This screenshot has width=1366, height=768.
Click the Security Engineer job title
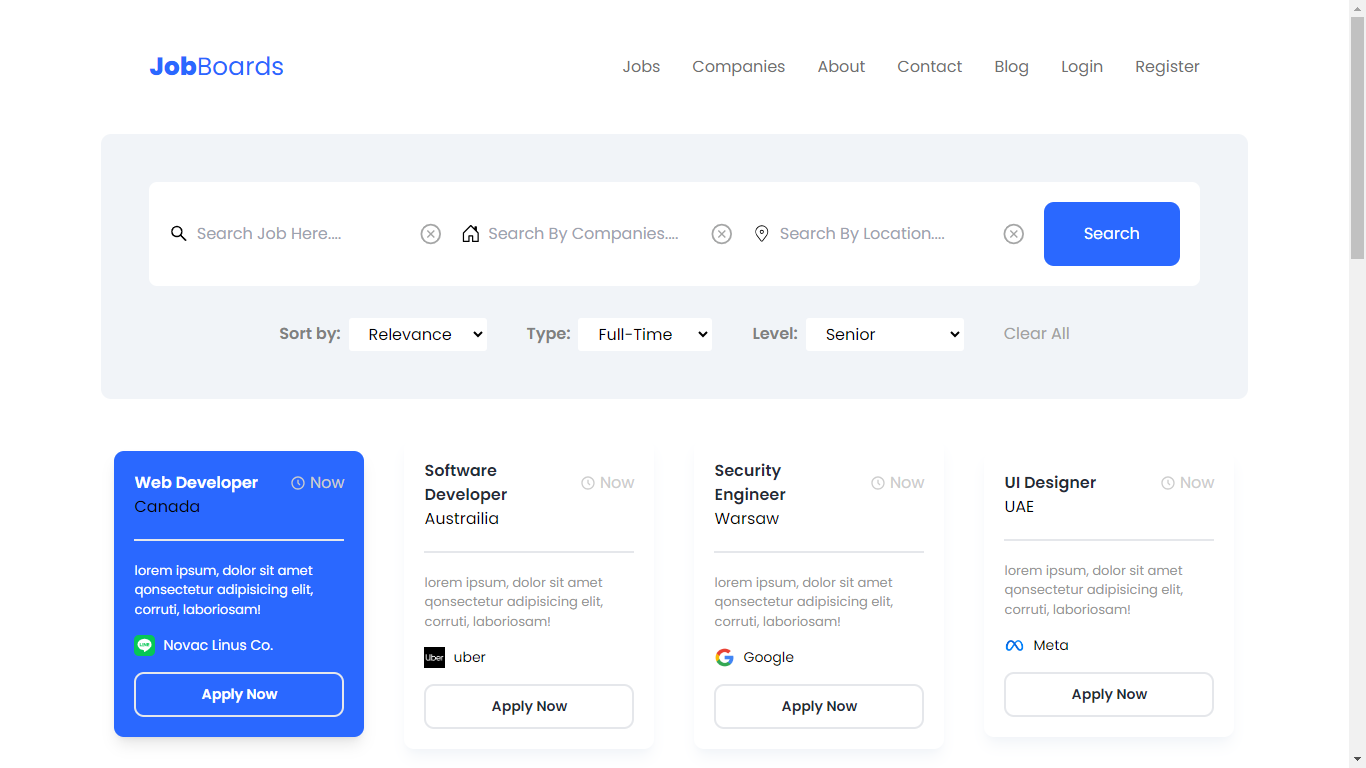(x=750, y=483)
